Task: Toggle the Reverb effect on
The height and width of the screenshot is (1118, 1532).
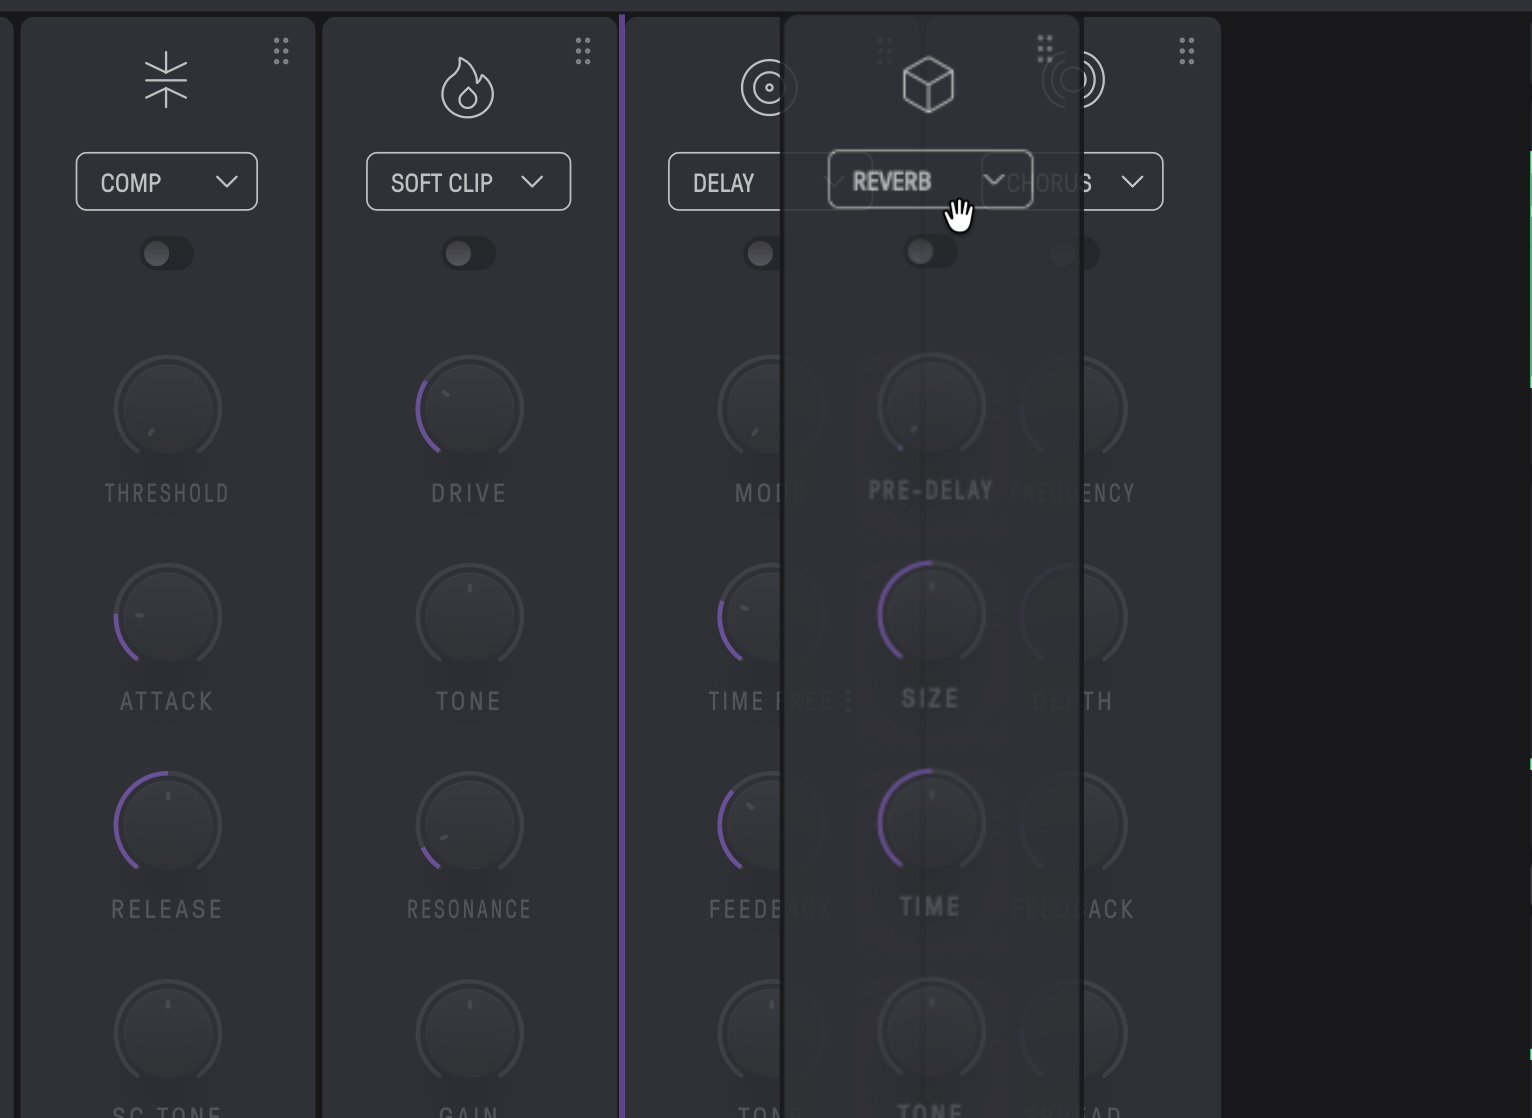Action: tap(930, 251)
